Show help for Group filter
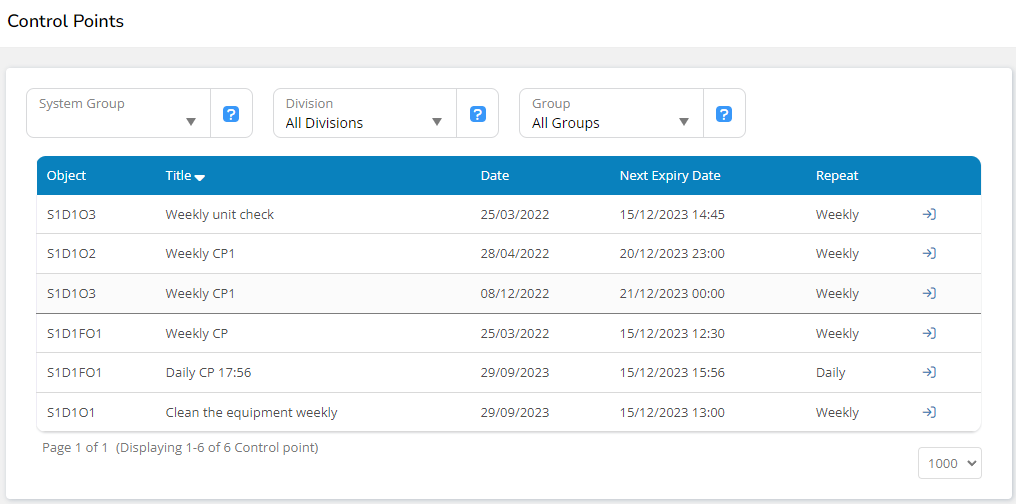1016x504 pixels. [725, 114]
